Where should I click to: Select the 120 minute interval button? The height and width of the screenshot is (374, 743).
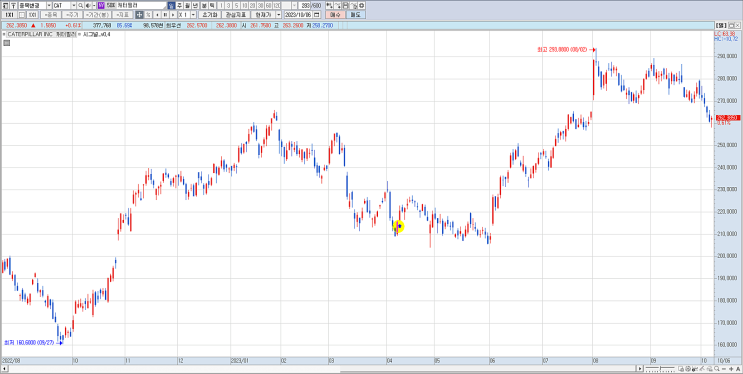[x=277, y=5]
